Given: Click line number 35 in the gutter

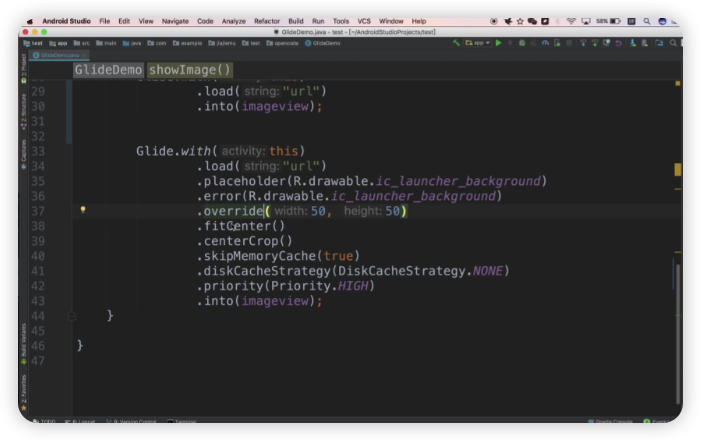Looking at the screenshot, I should 38,181.
